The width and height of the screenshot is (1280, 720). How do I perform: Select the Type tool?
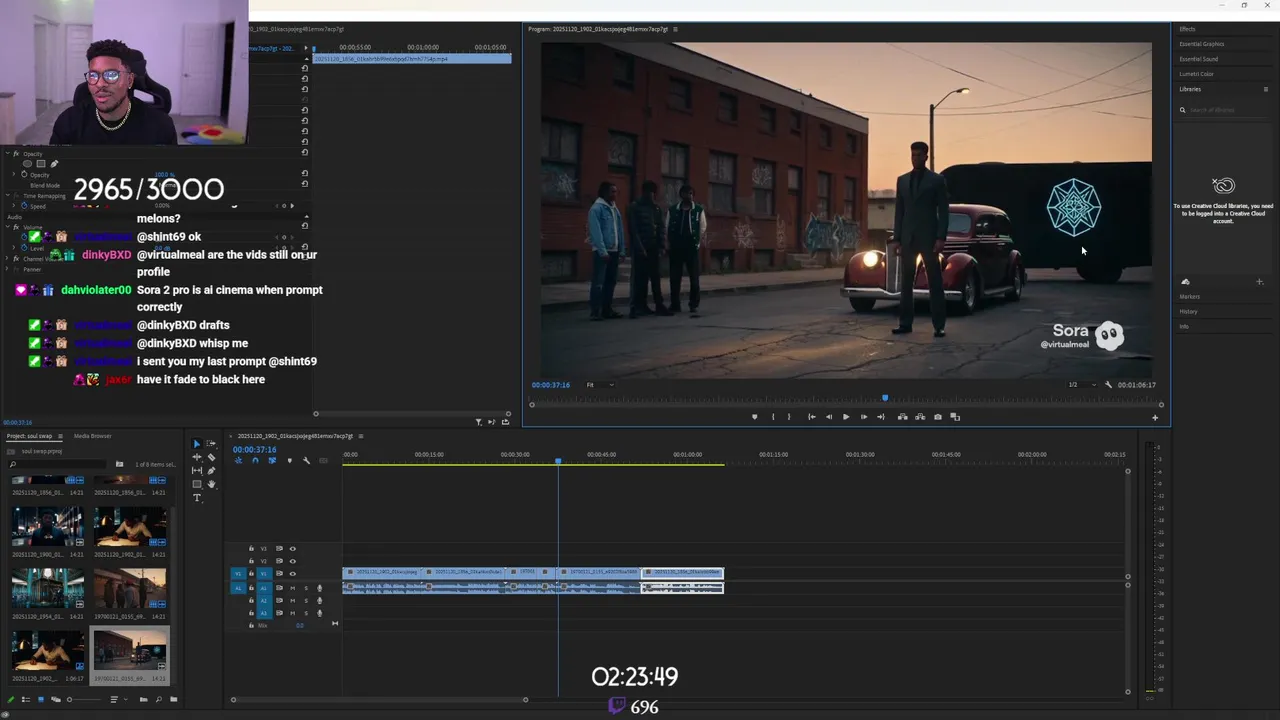pos(197,497)
